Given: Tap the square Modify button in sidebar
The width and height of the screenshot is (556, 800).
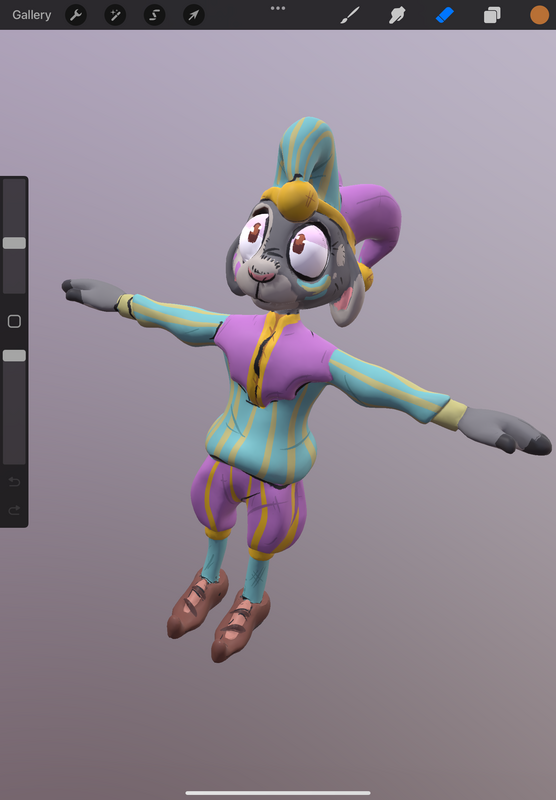Looking at the screenshot, I should click(14, 321).
